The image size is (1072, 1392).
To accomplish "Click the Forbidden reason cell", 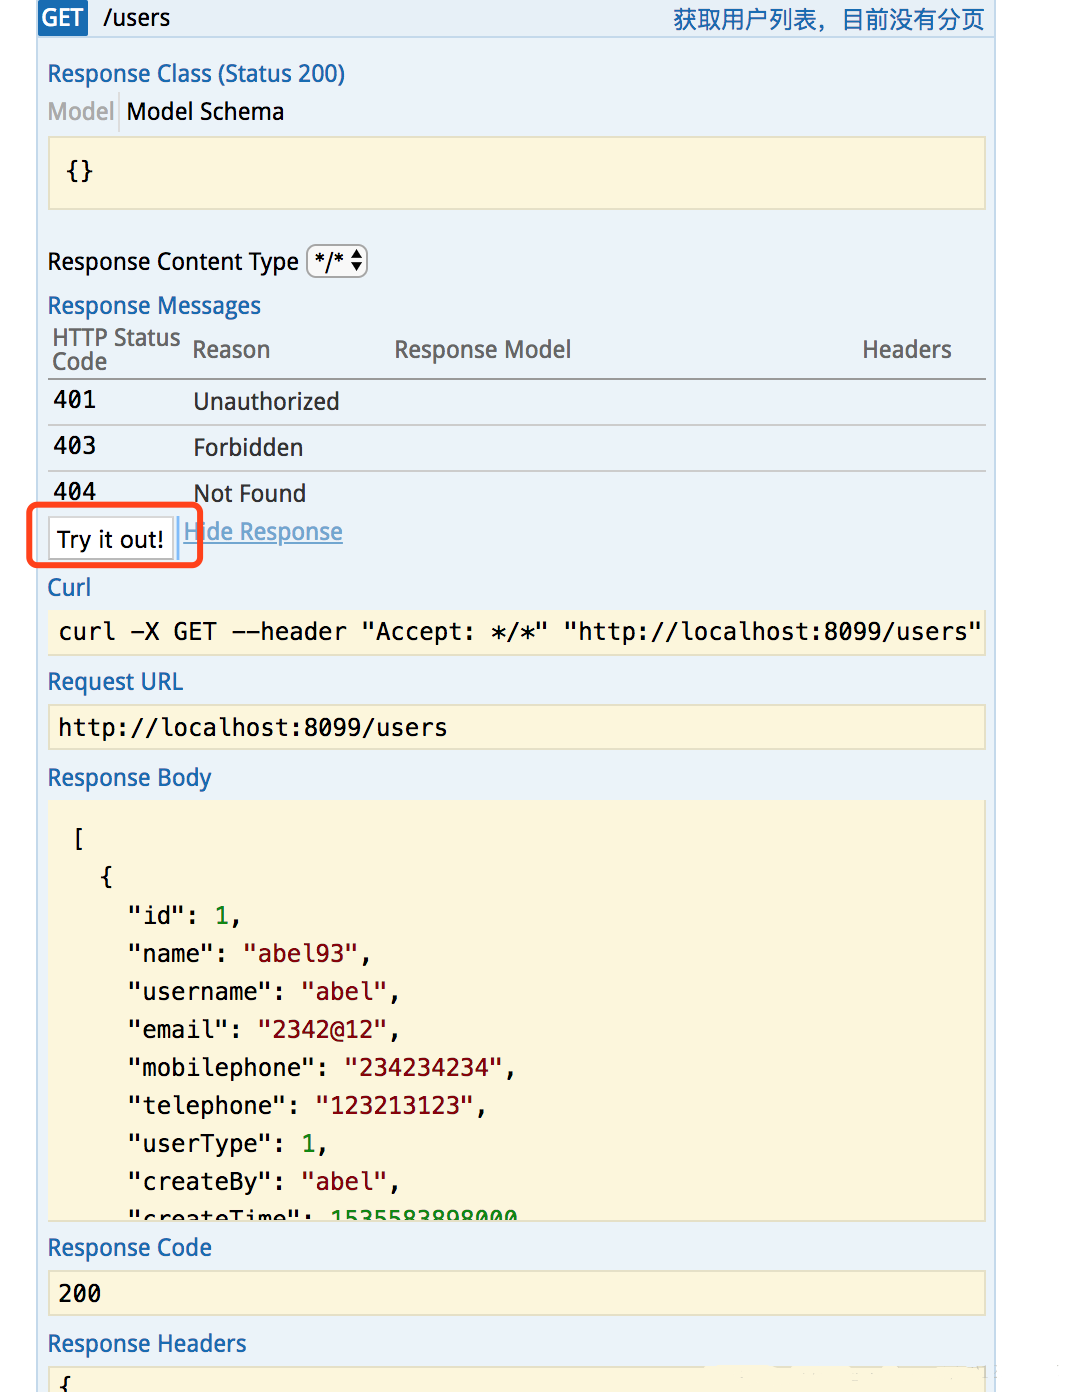I will click(248, 447).
